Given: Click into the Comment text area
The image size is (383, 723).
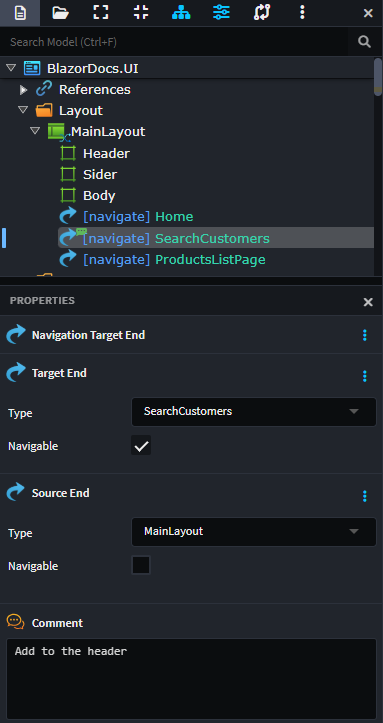Looking at the screenshot, I should 191,678.
